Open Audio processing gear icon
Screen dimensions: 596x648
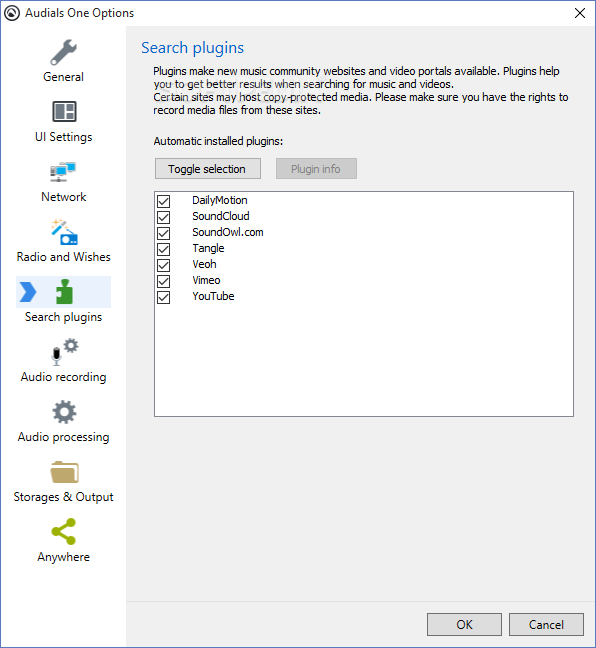[x=64, y=412]
